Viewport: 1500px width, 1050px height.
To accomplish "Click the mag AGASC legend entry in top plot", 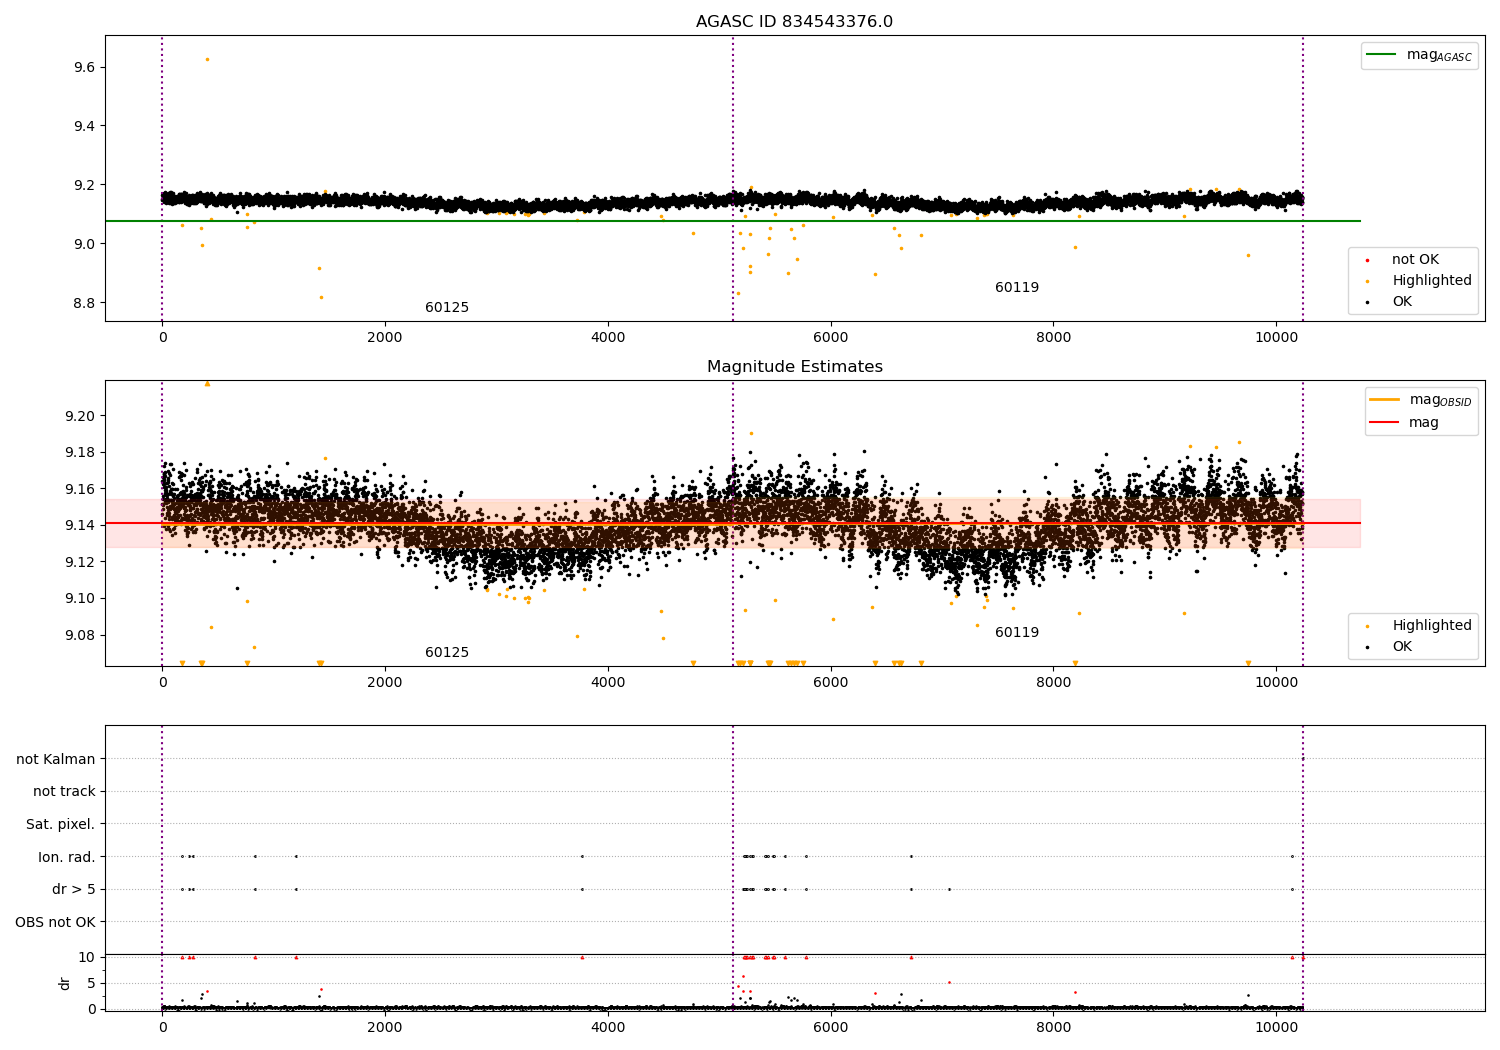I will click(1419, 55).
